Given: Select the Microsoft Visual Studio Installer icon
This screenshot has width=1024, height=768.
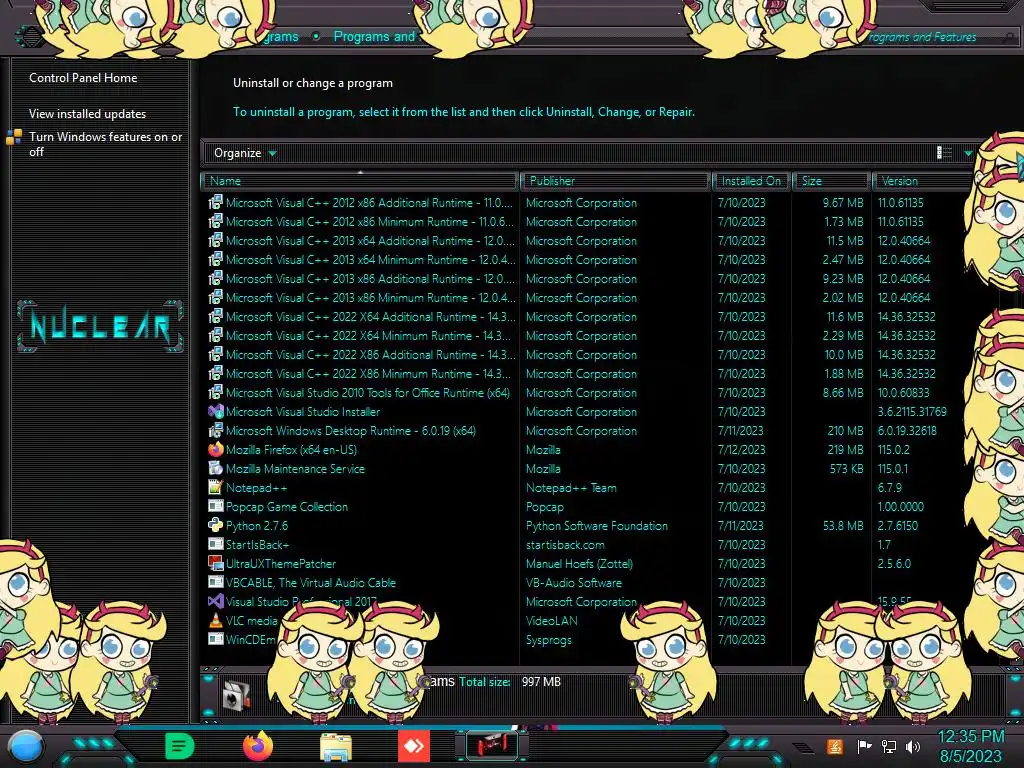Looking at the screenshot, I should point(216,411).
